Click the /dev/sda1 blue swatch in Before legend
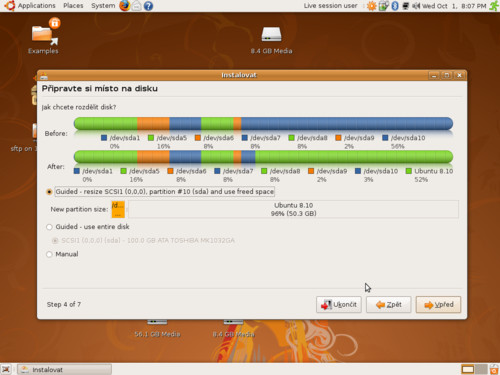 point(104,138)
